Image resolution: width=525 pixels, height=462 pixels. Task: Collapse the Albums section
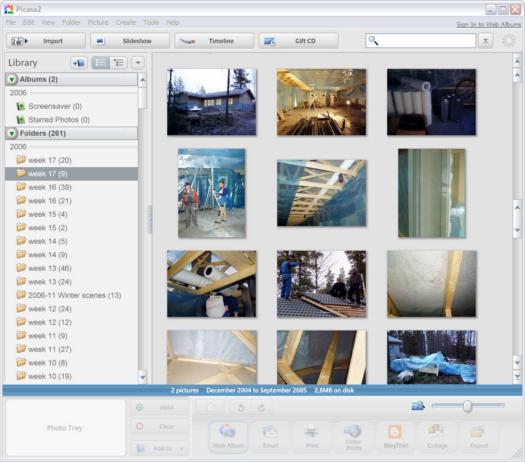(x=12, y=79)
